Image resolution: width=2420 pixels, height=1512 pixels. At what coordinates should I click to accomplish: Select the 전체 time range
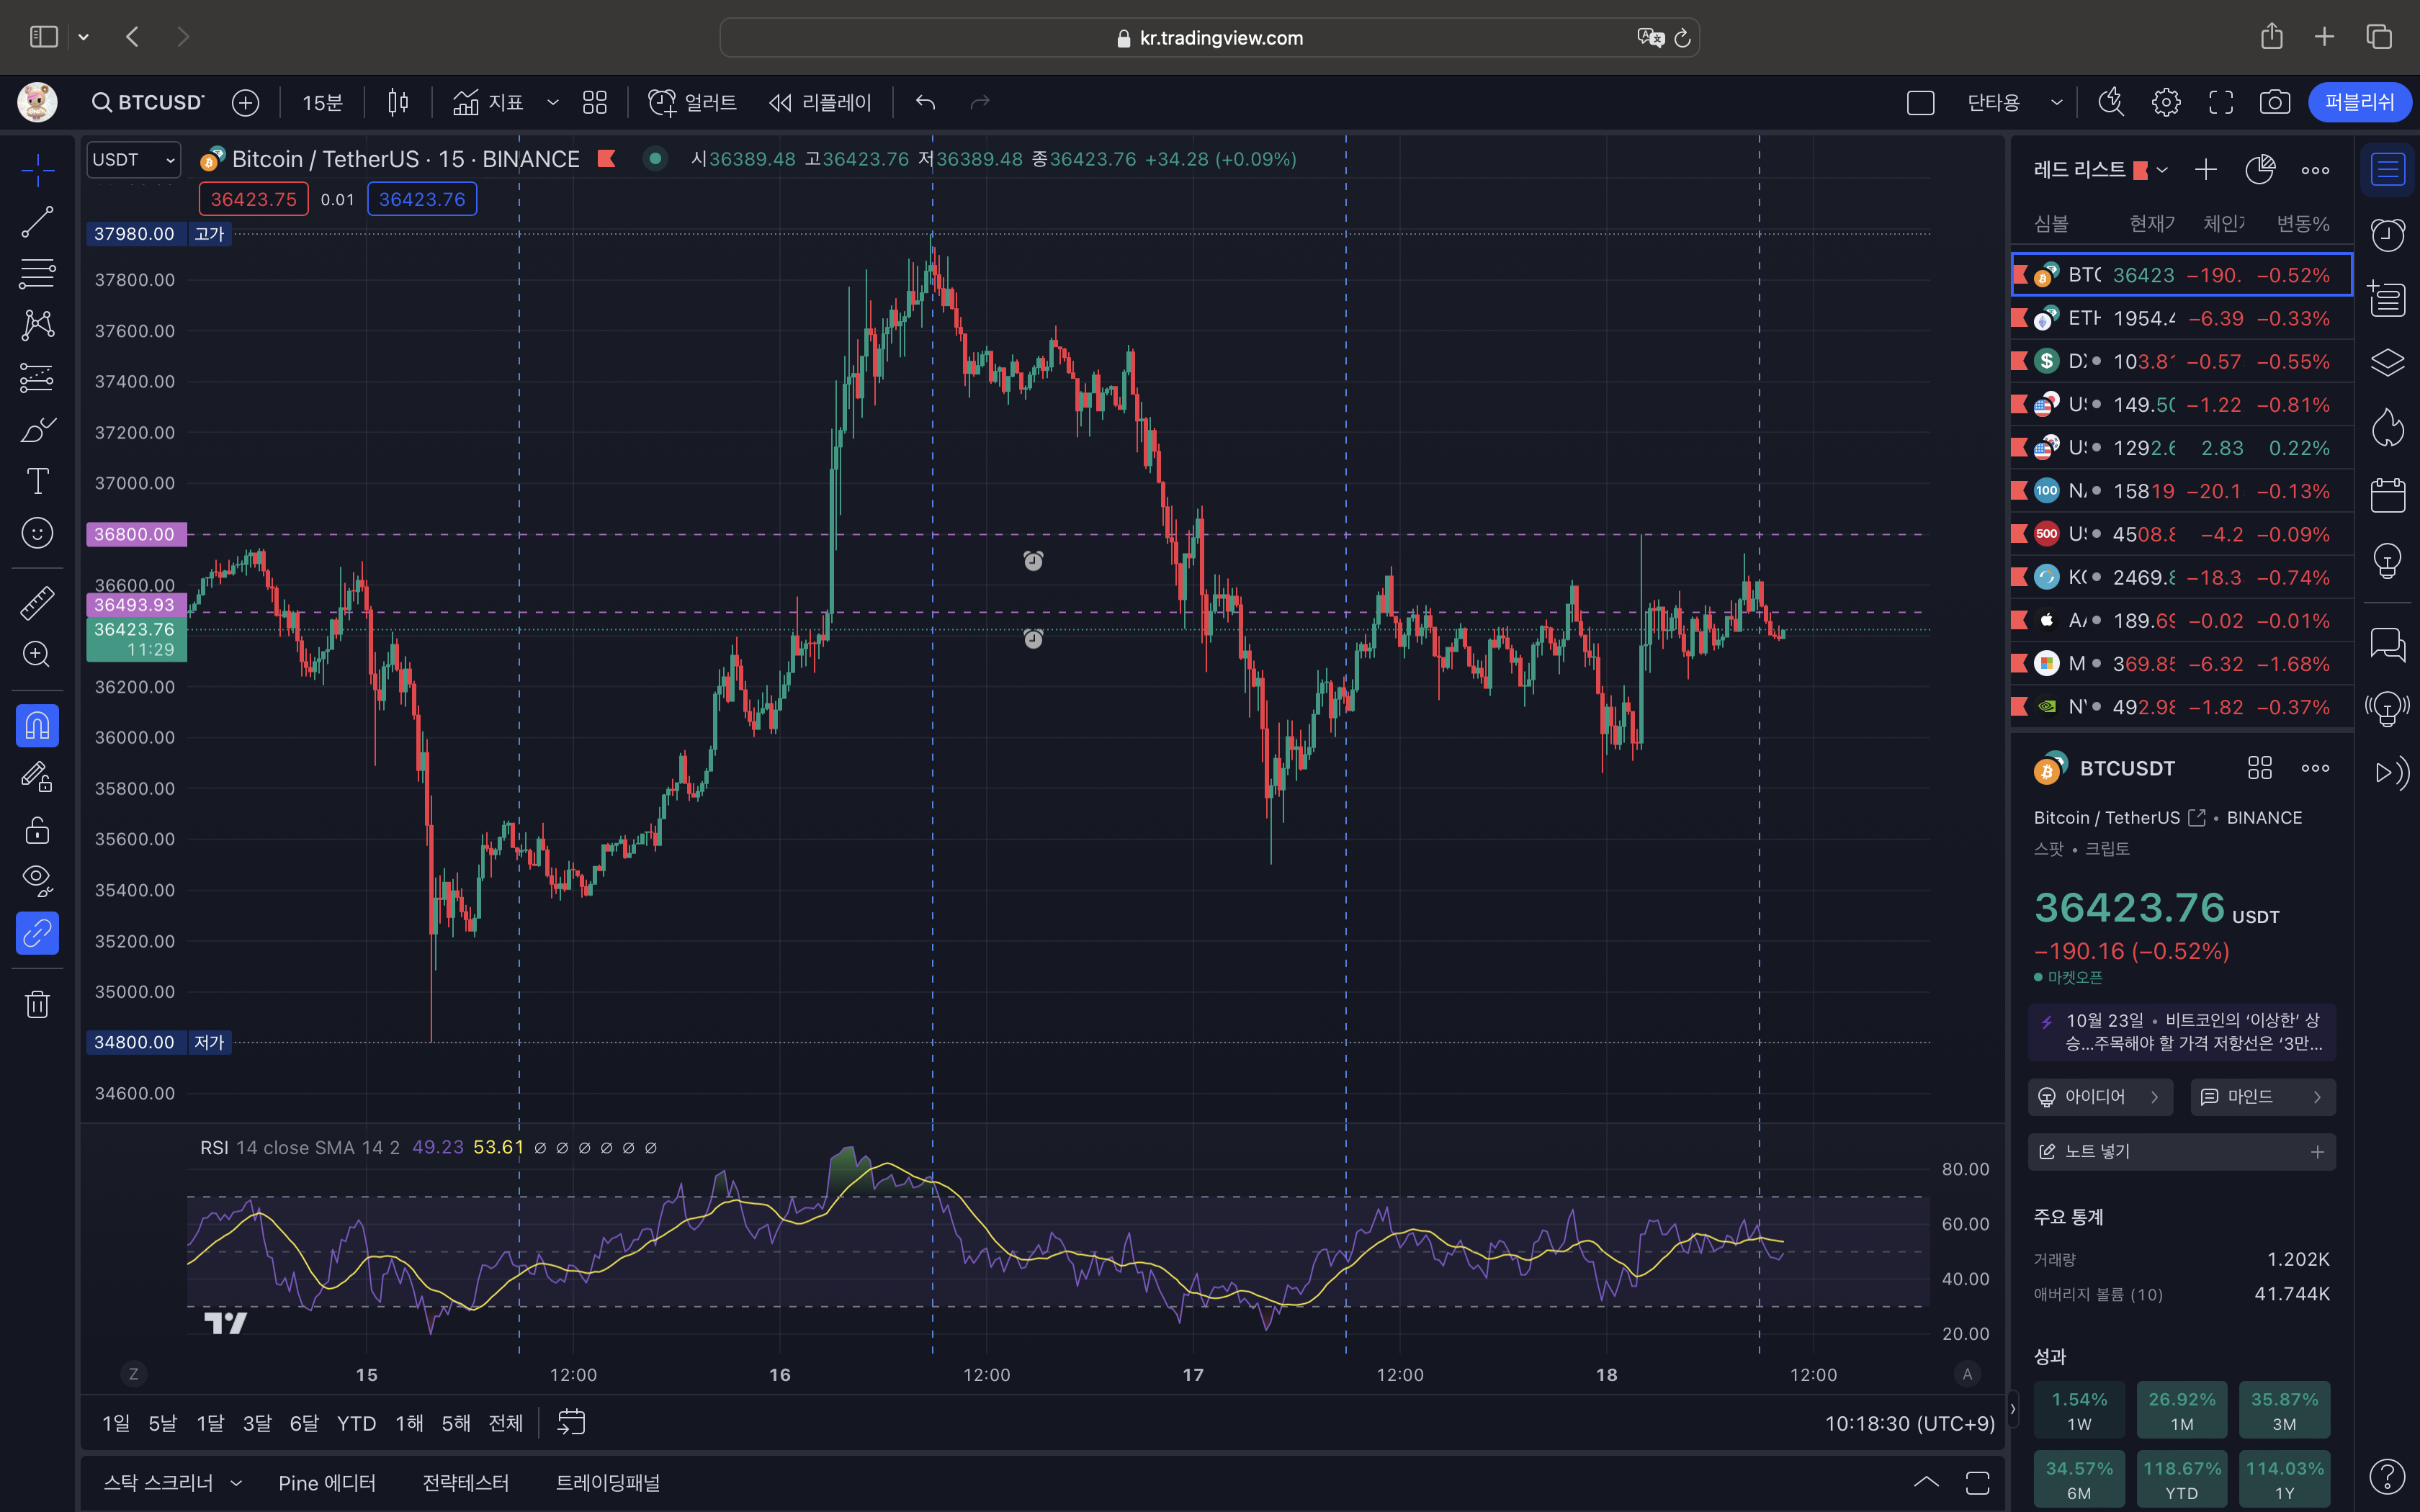coord(506,1423)
